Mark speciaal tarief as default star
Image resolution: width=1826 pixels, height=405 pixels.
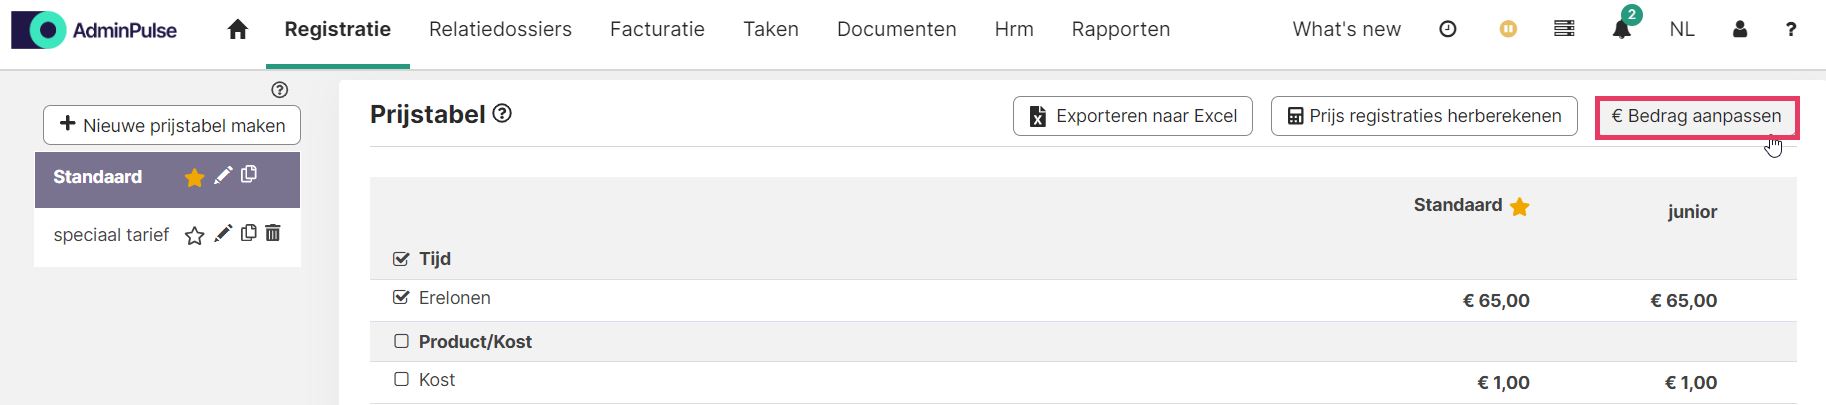[195, 235]
